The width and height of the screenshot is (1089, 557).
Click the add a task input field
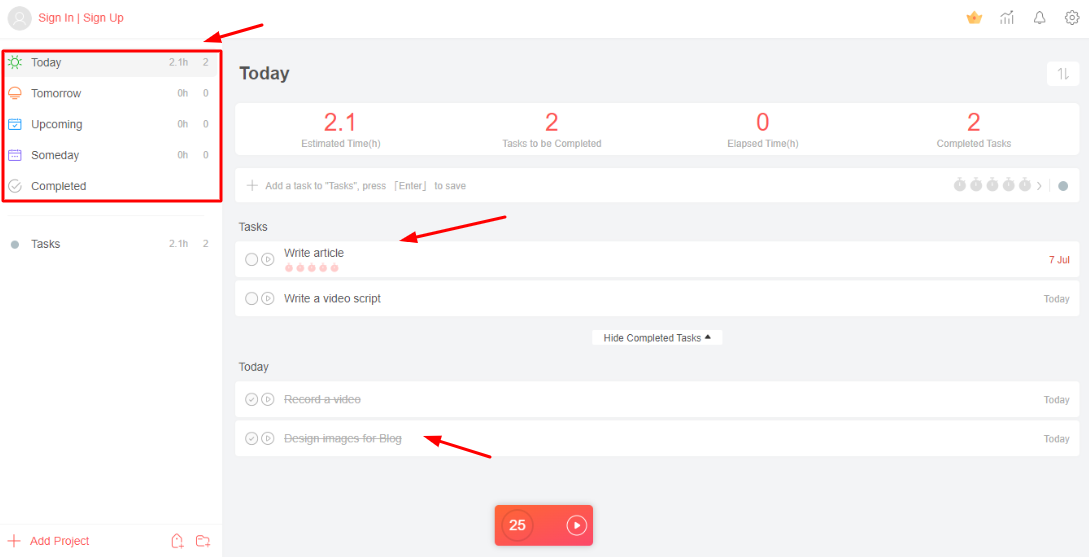[x=500, y=185]
